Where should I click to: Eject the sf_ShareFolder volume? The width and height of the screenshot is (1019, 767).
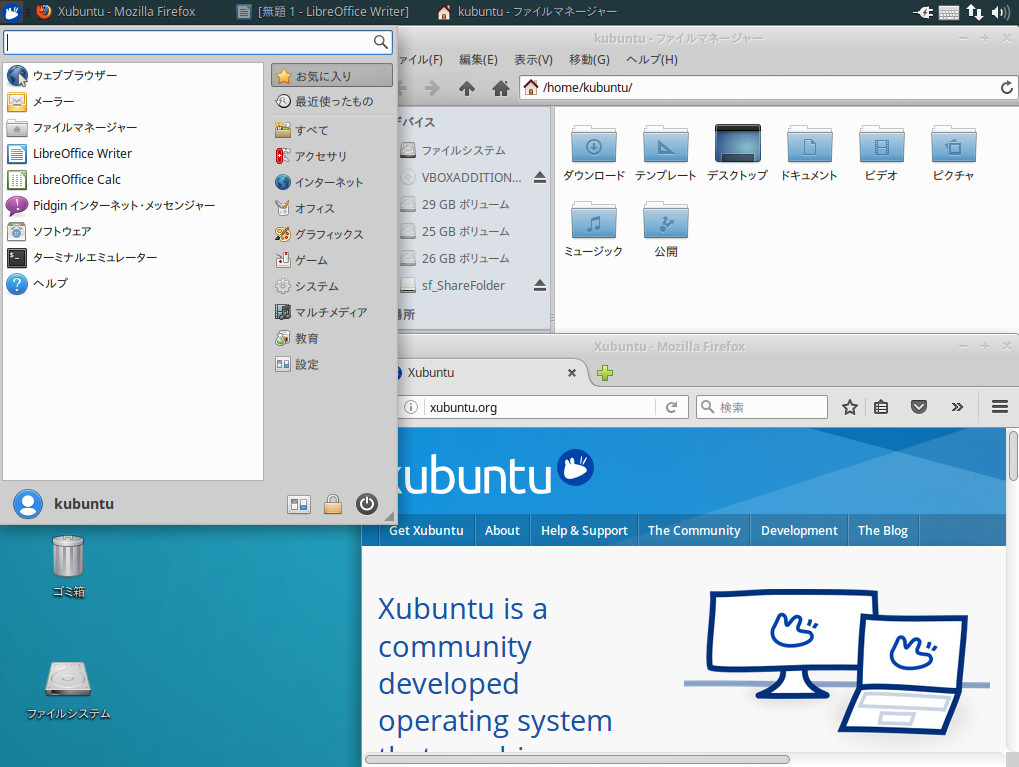[x=539, y=285]
